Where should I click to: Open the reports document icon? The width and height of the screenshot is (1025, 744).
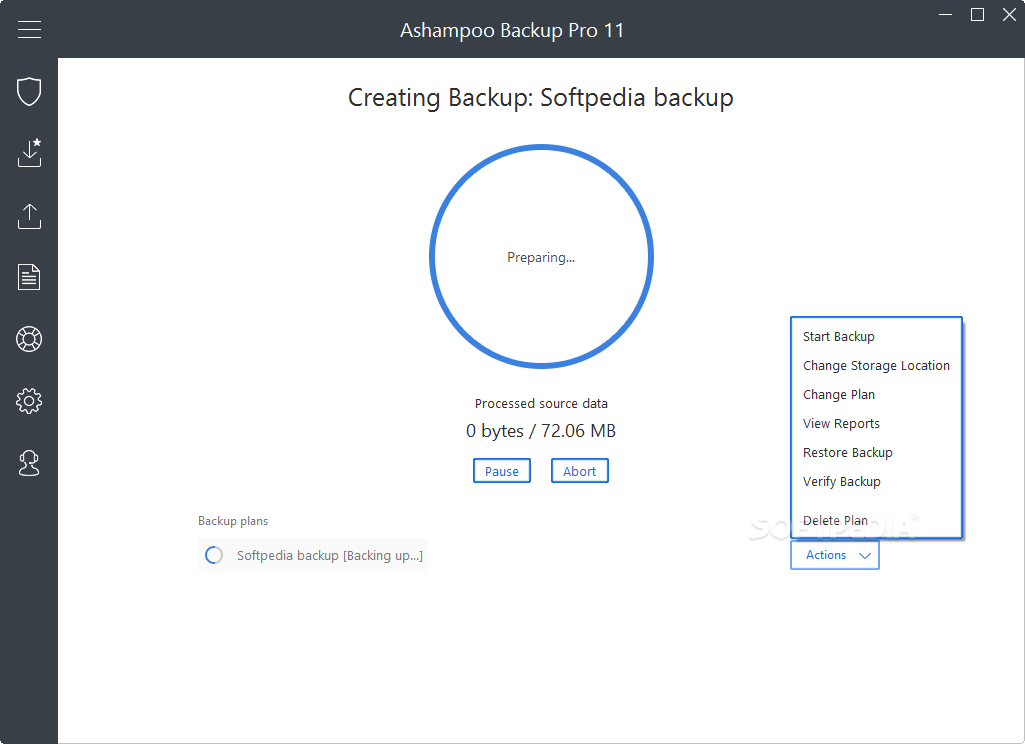click(x=29, y=277)
